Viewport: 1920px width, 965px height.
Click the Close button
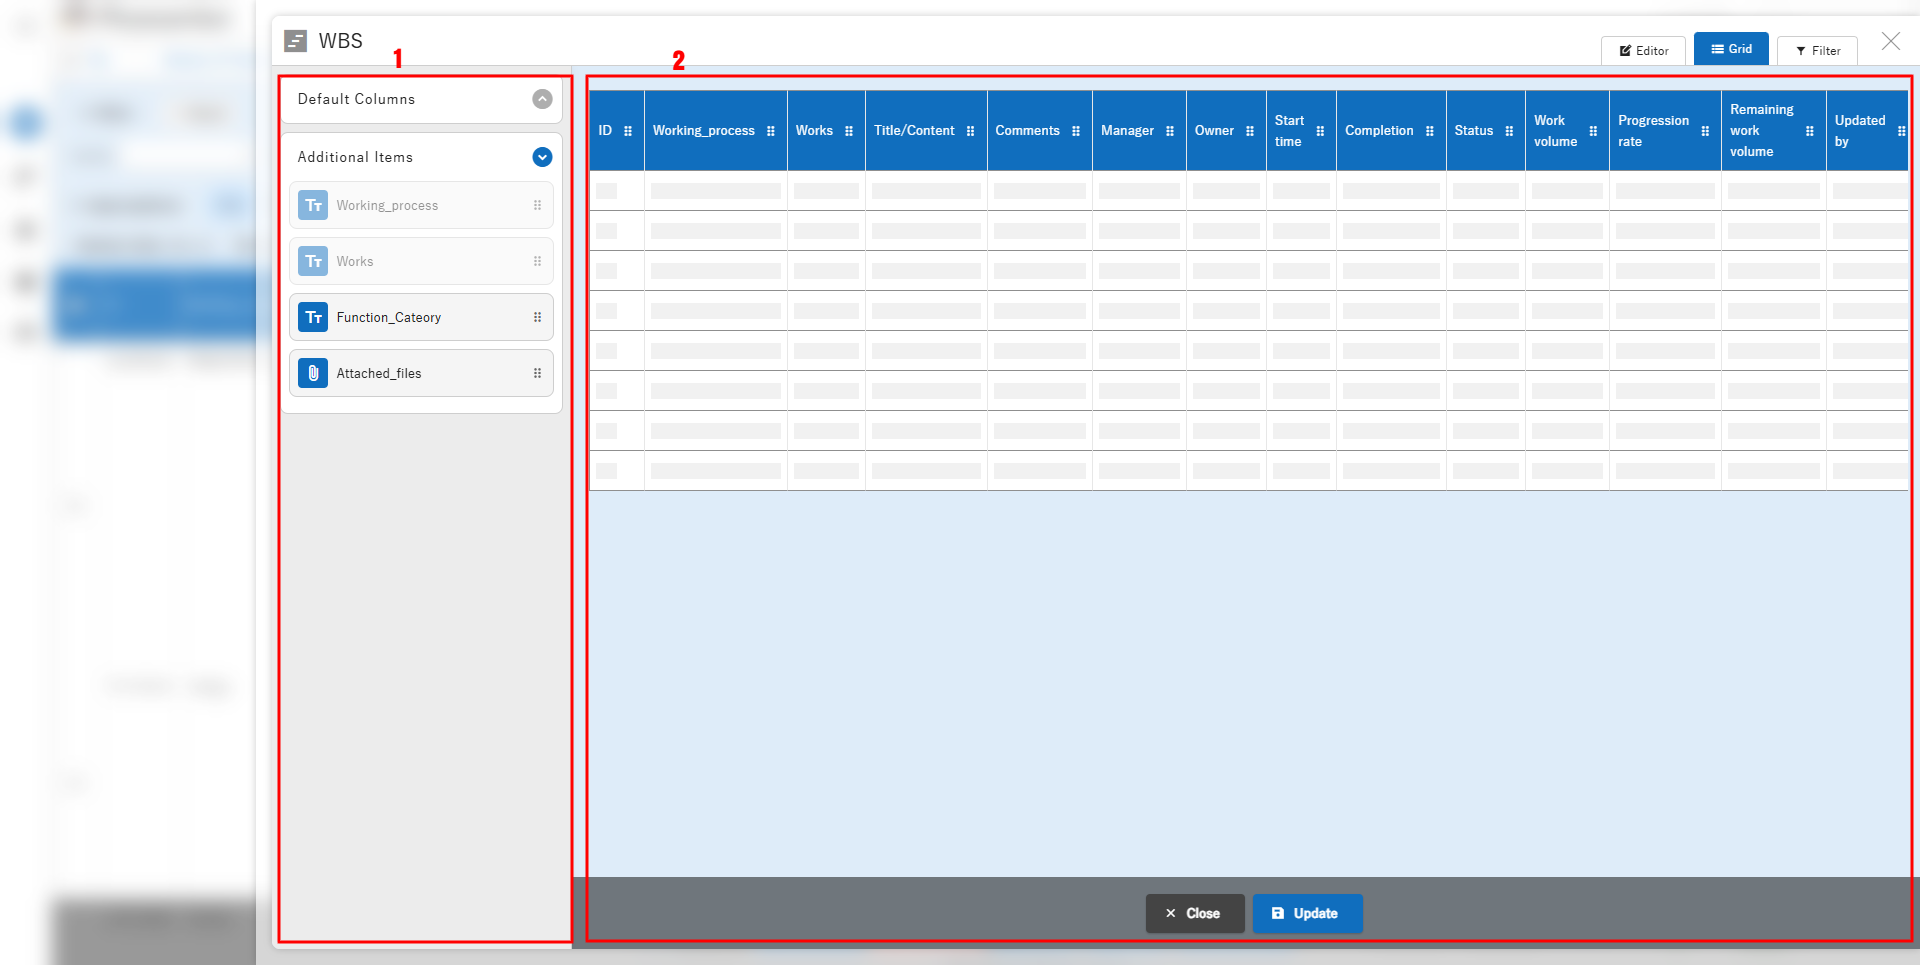tap(1195, 913)
